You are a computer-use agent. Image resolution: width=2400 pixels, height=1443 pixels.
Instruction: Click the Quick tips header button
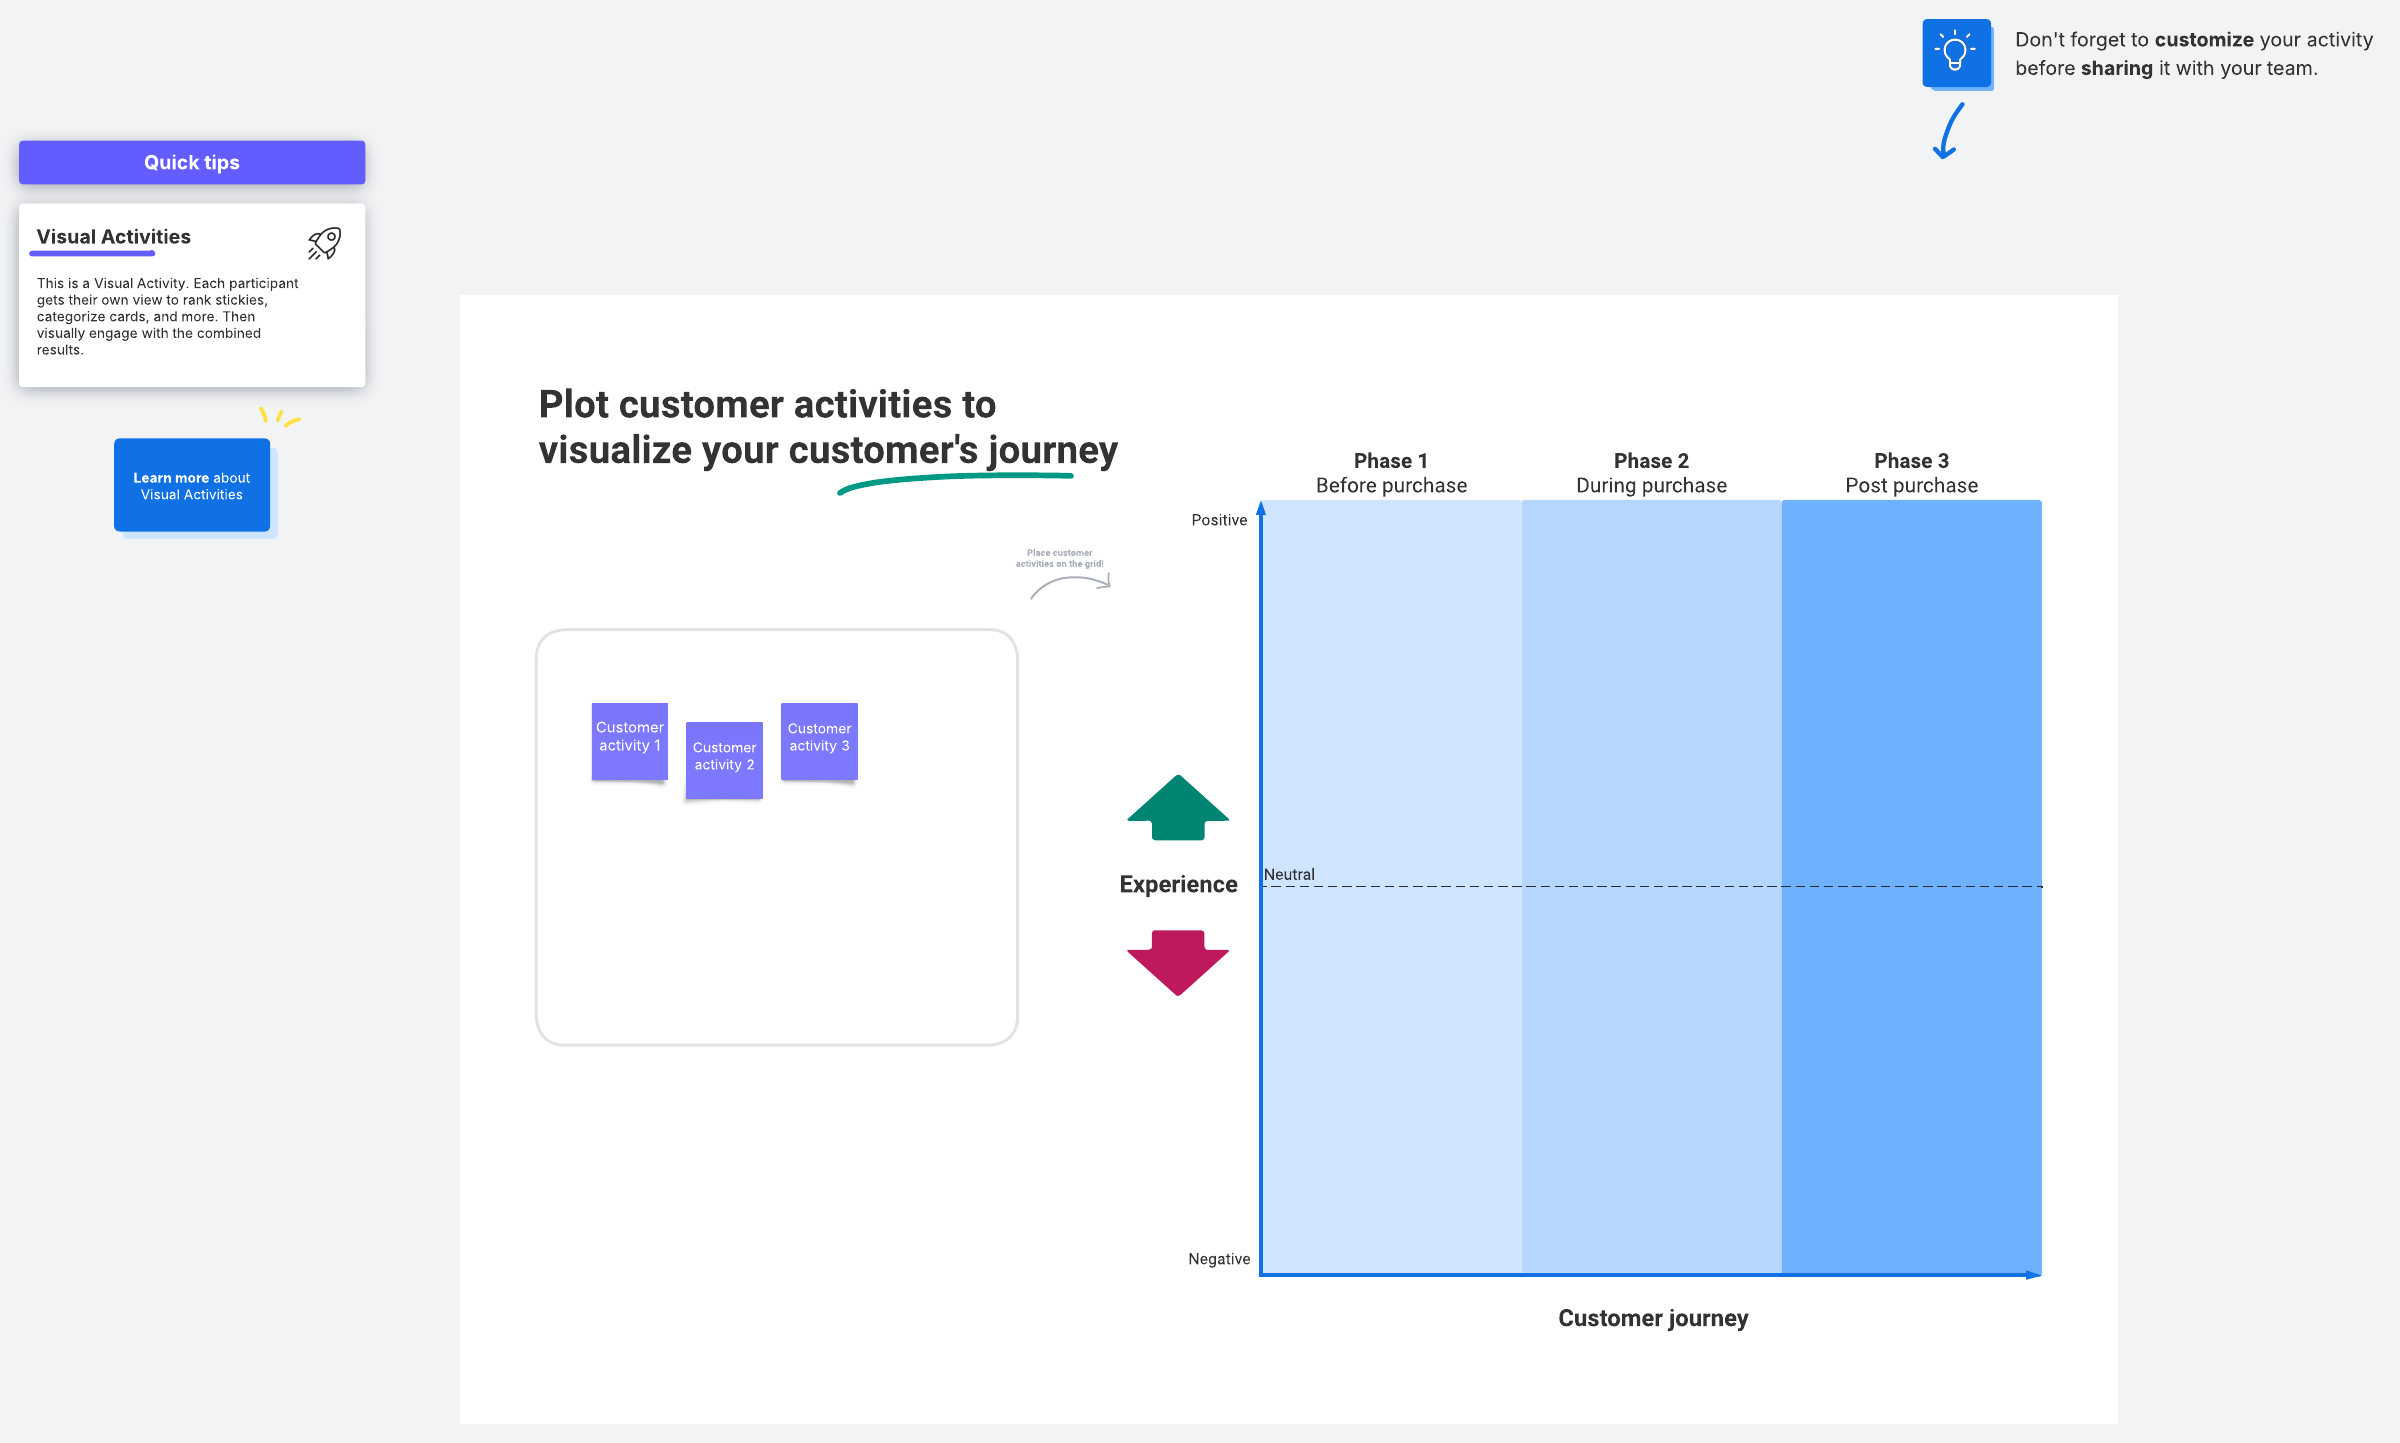pos(192,162)
